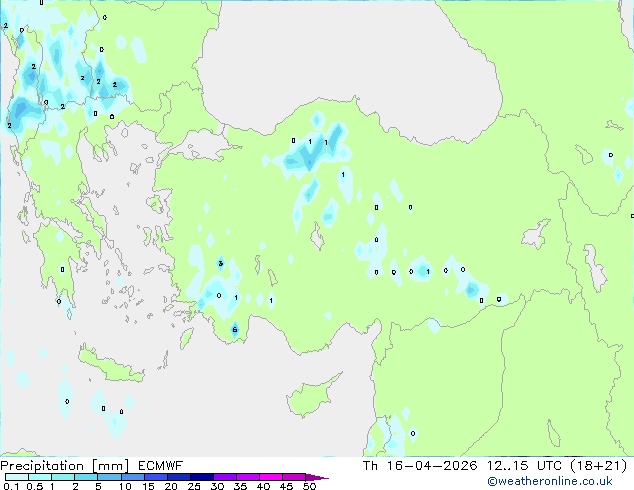Click the 30 to 35 mm purple swatch

pos(225,477)
